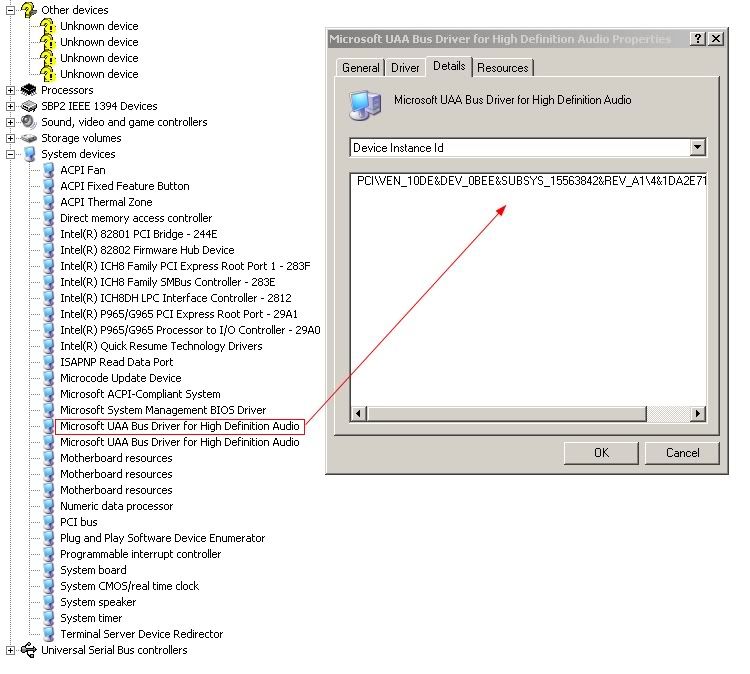Image resolution: width=750 pixels, height=674 pixels.
Task: Collapse the System devices category
Action: 10,154
